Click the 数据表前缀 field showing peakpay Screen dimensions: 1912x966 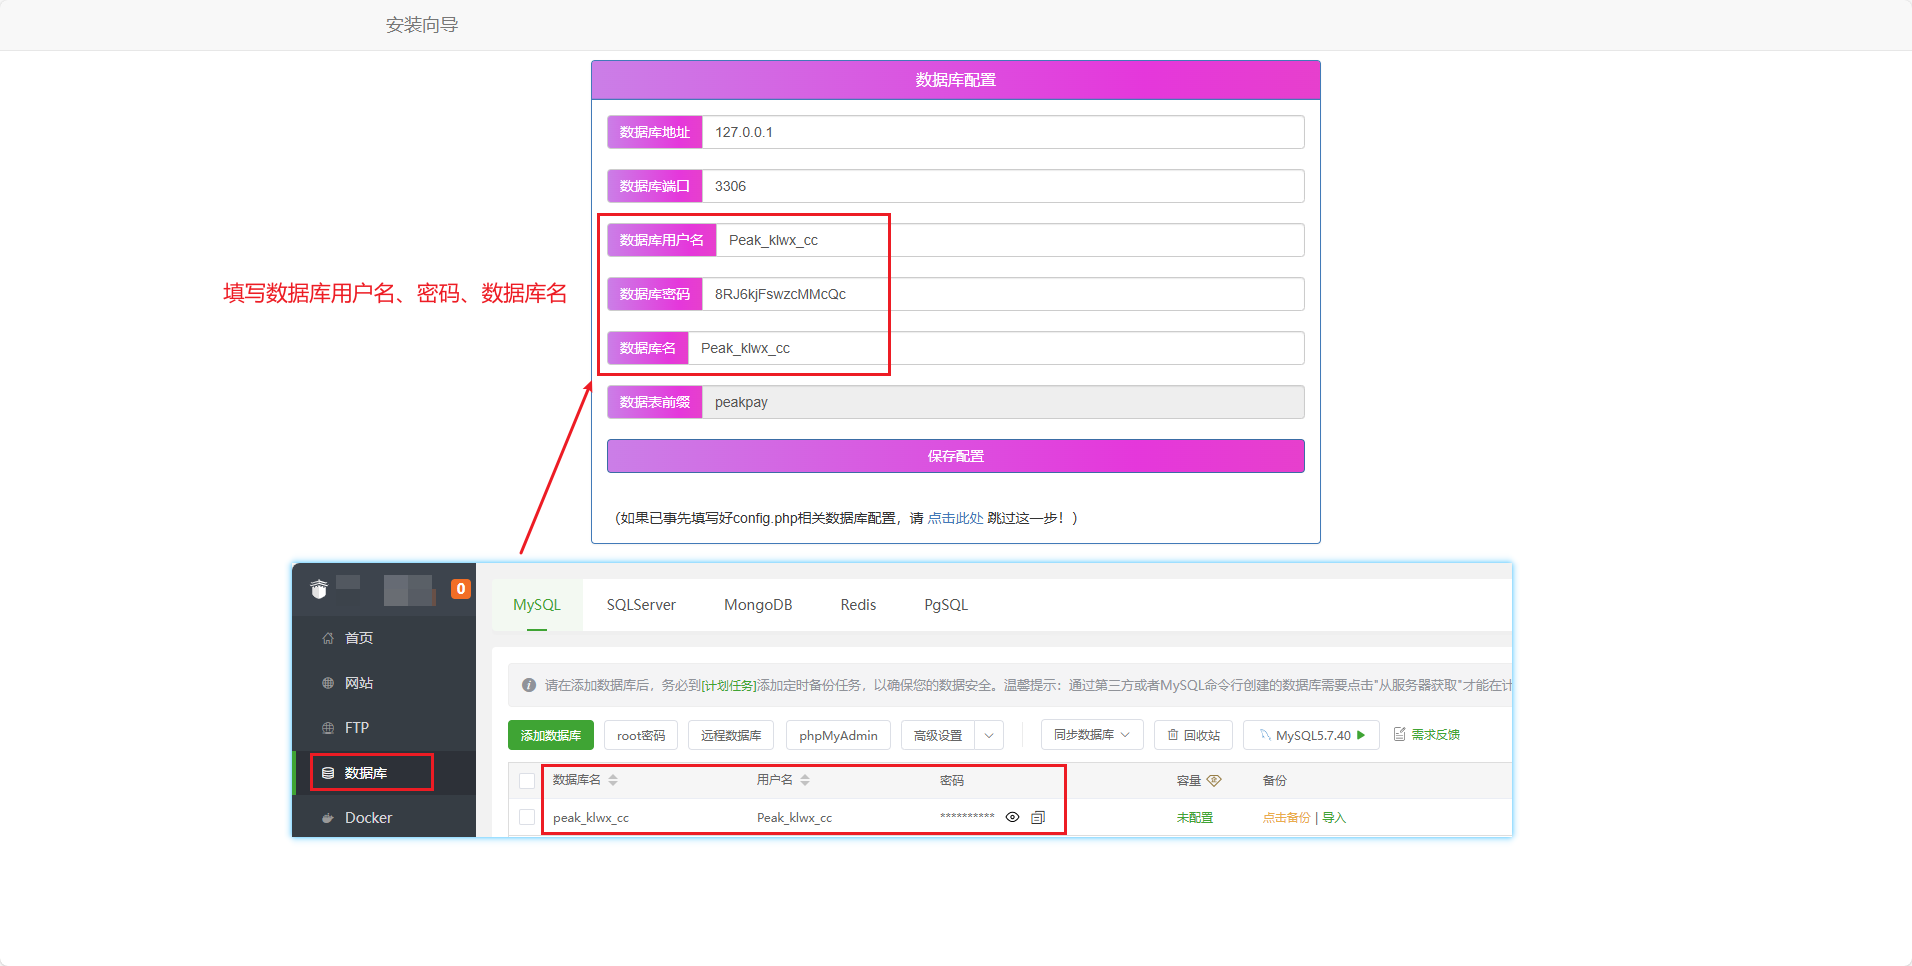1003,402
